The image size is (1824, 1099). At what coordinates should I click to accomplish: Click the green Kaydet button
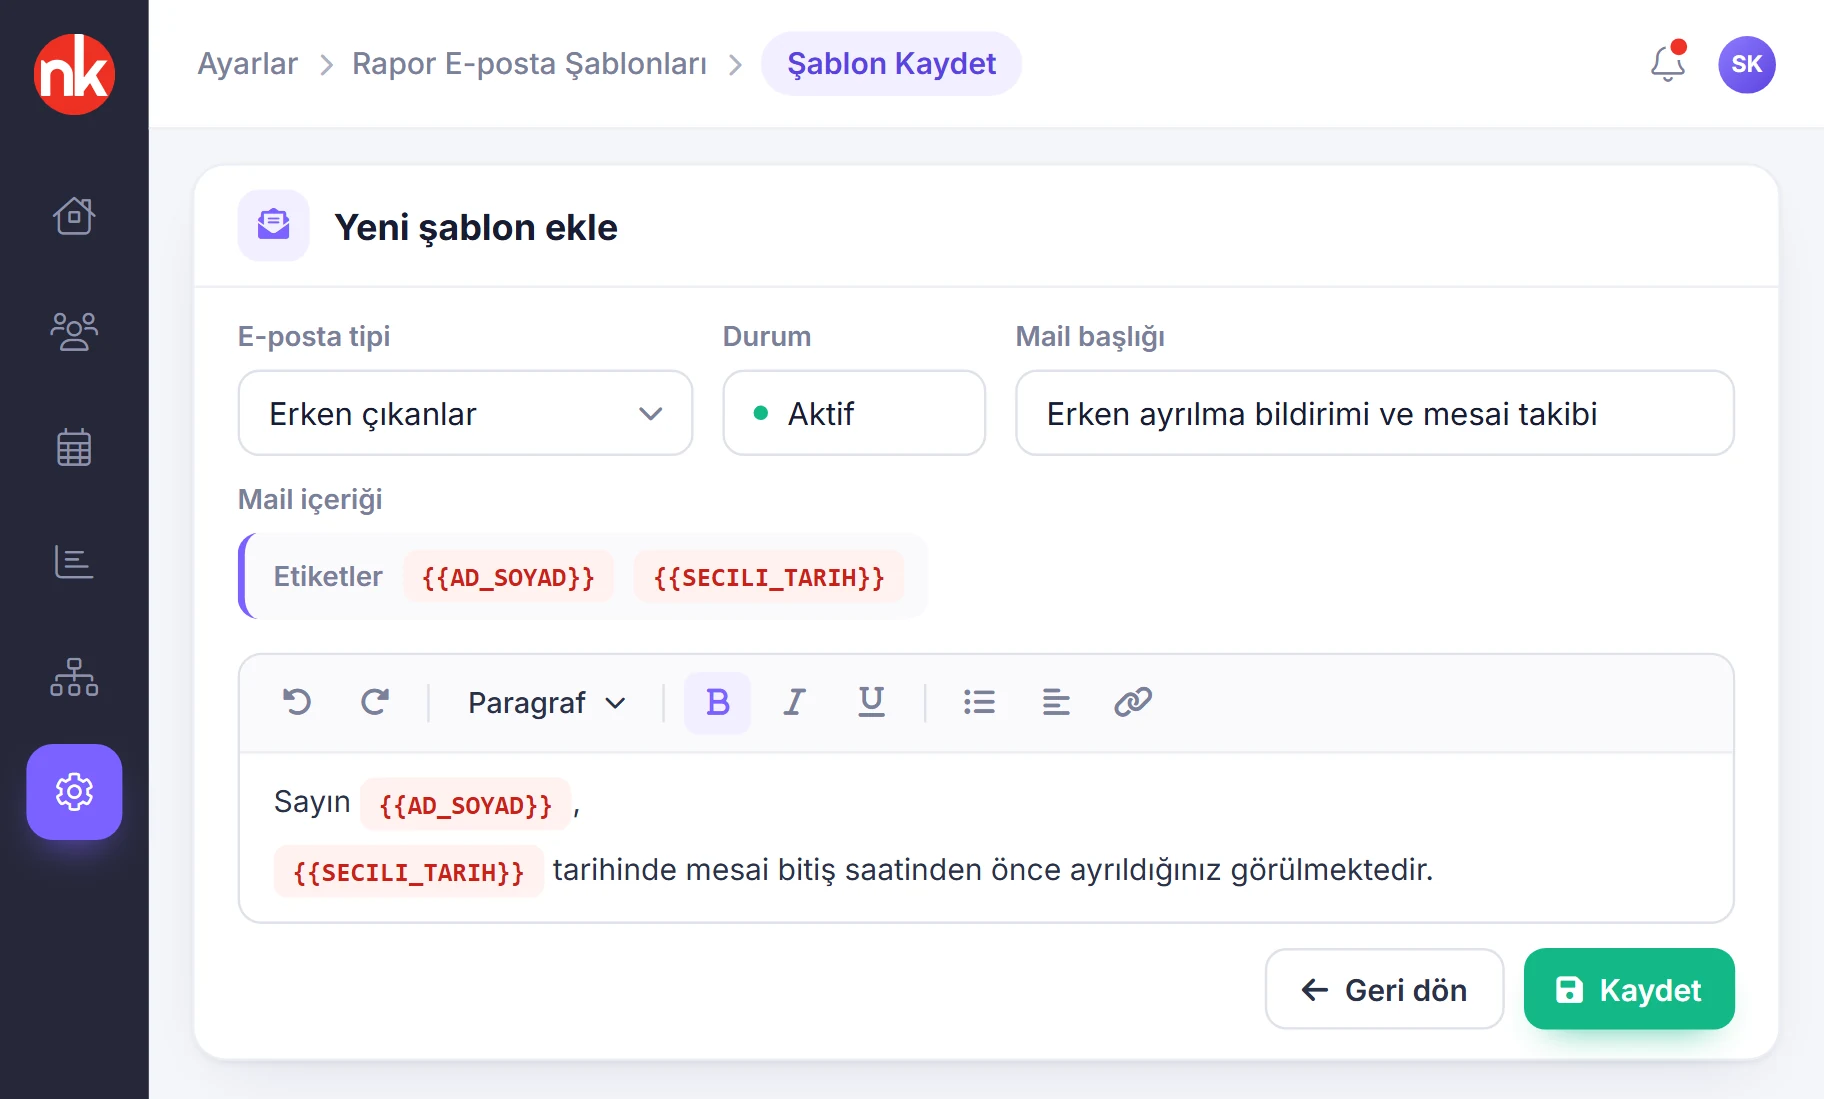click(1629, 990)
